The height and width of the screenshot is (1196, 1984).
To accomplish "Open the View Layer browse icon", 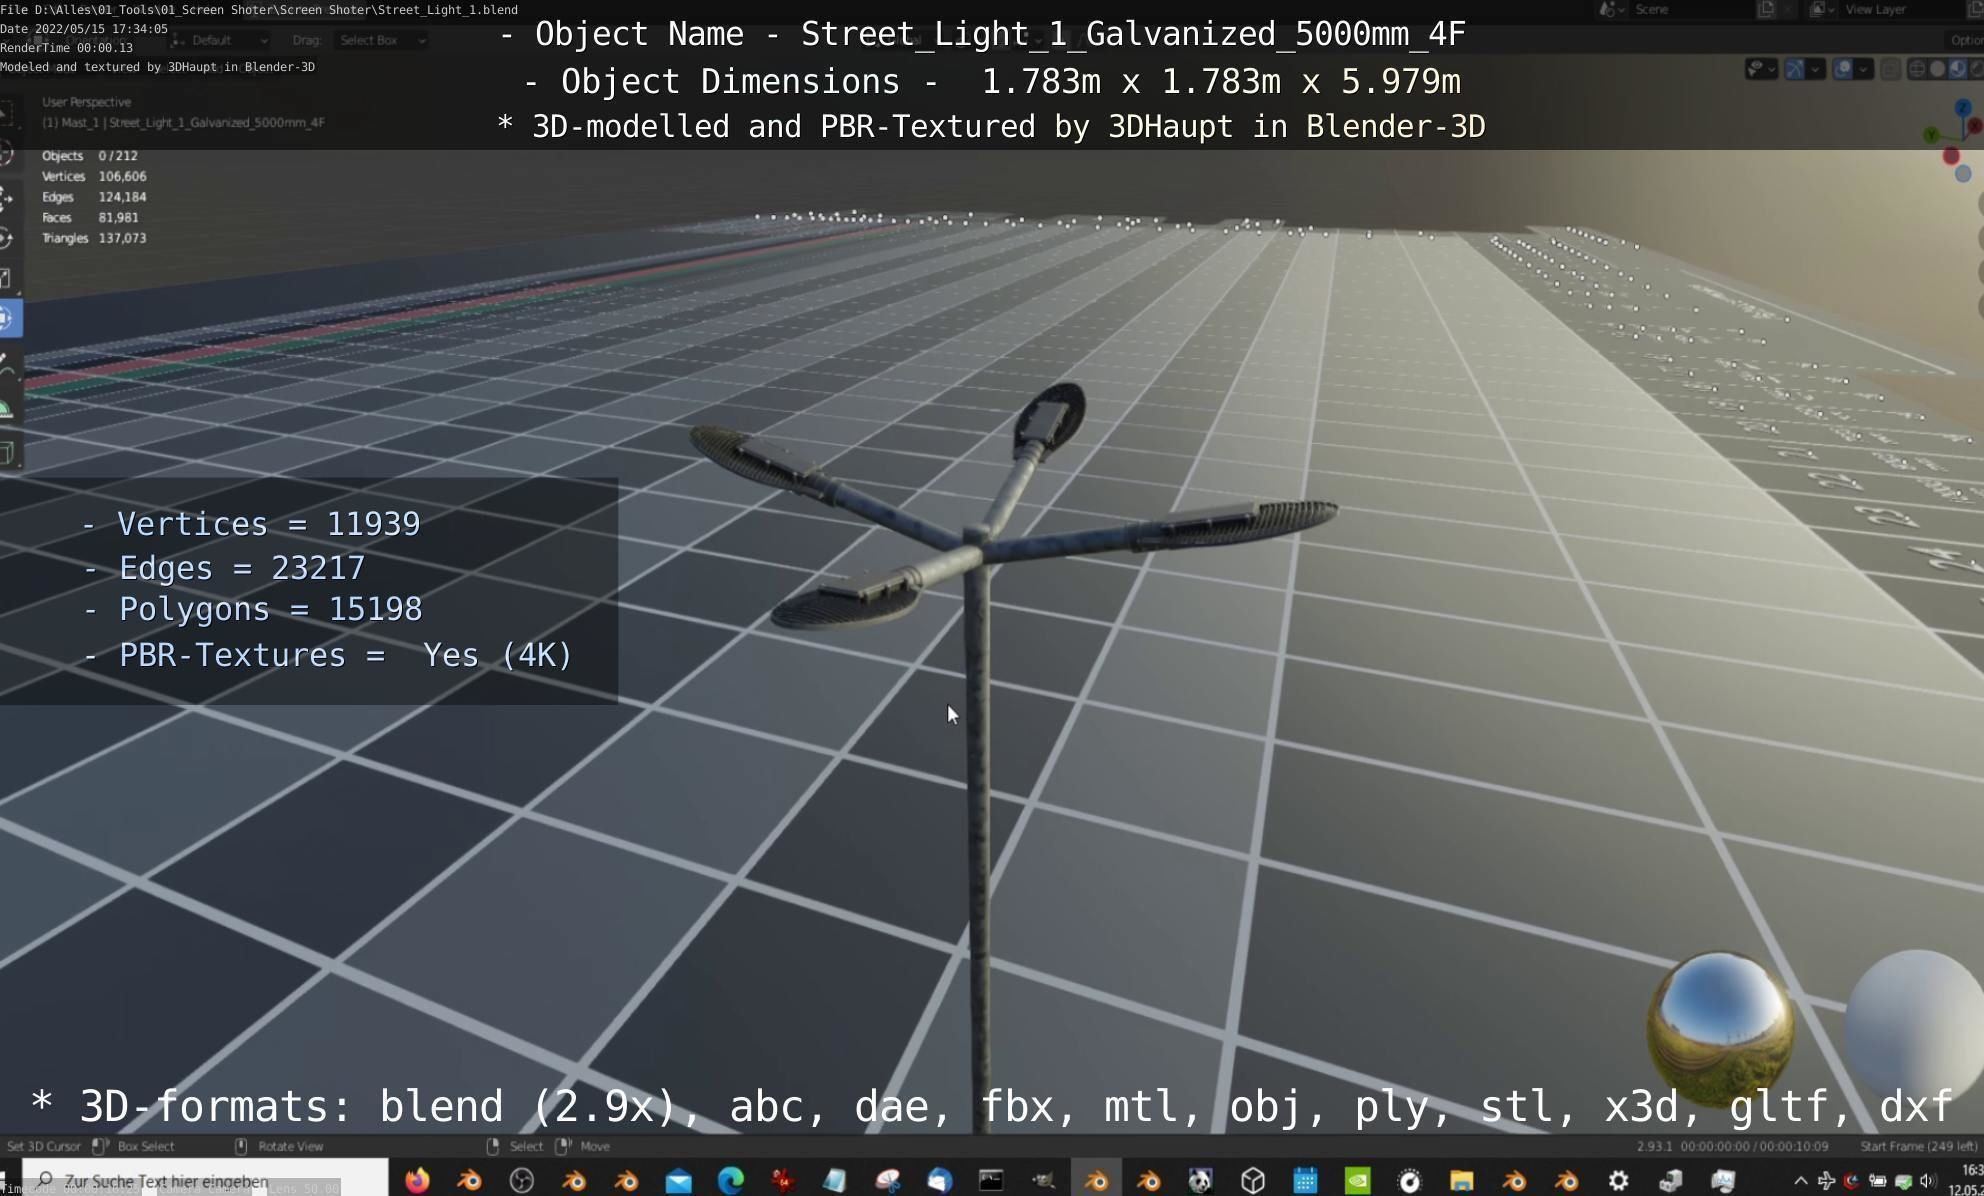I will [x=1822, y=9].
